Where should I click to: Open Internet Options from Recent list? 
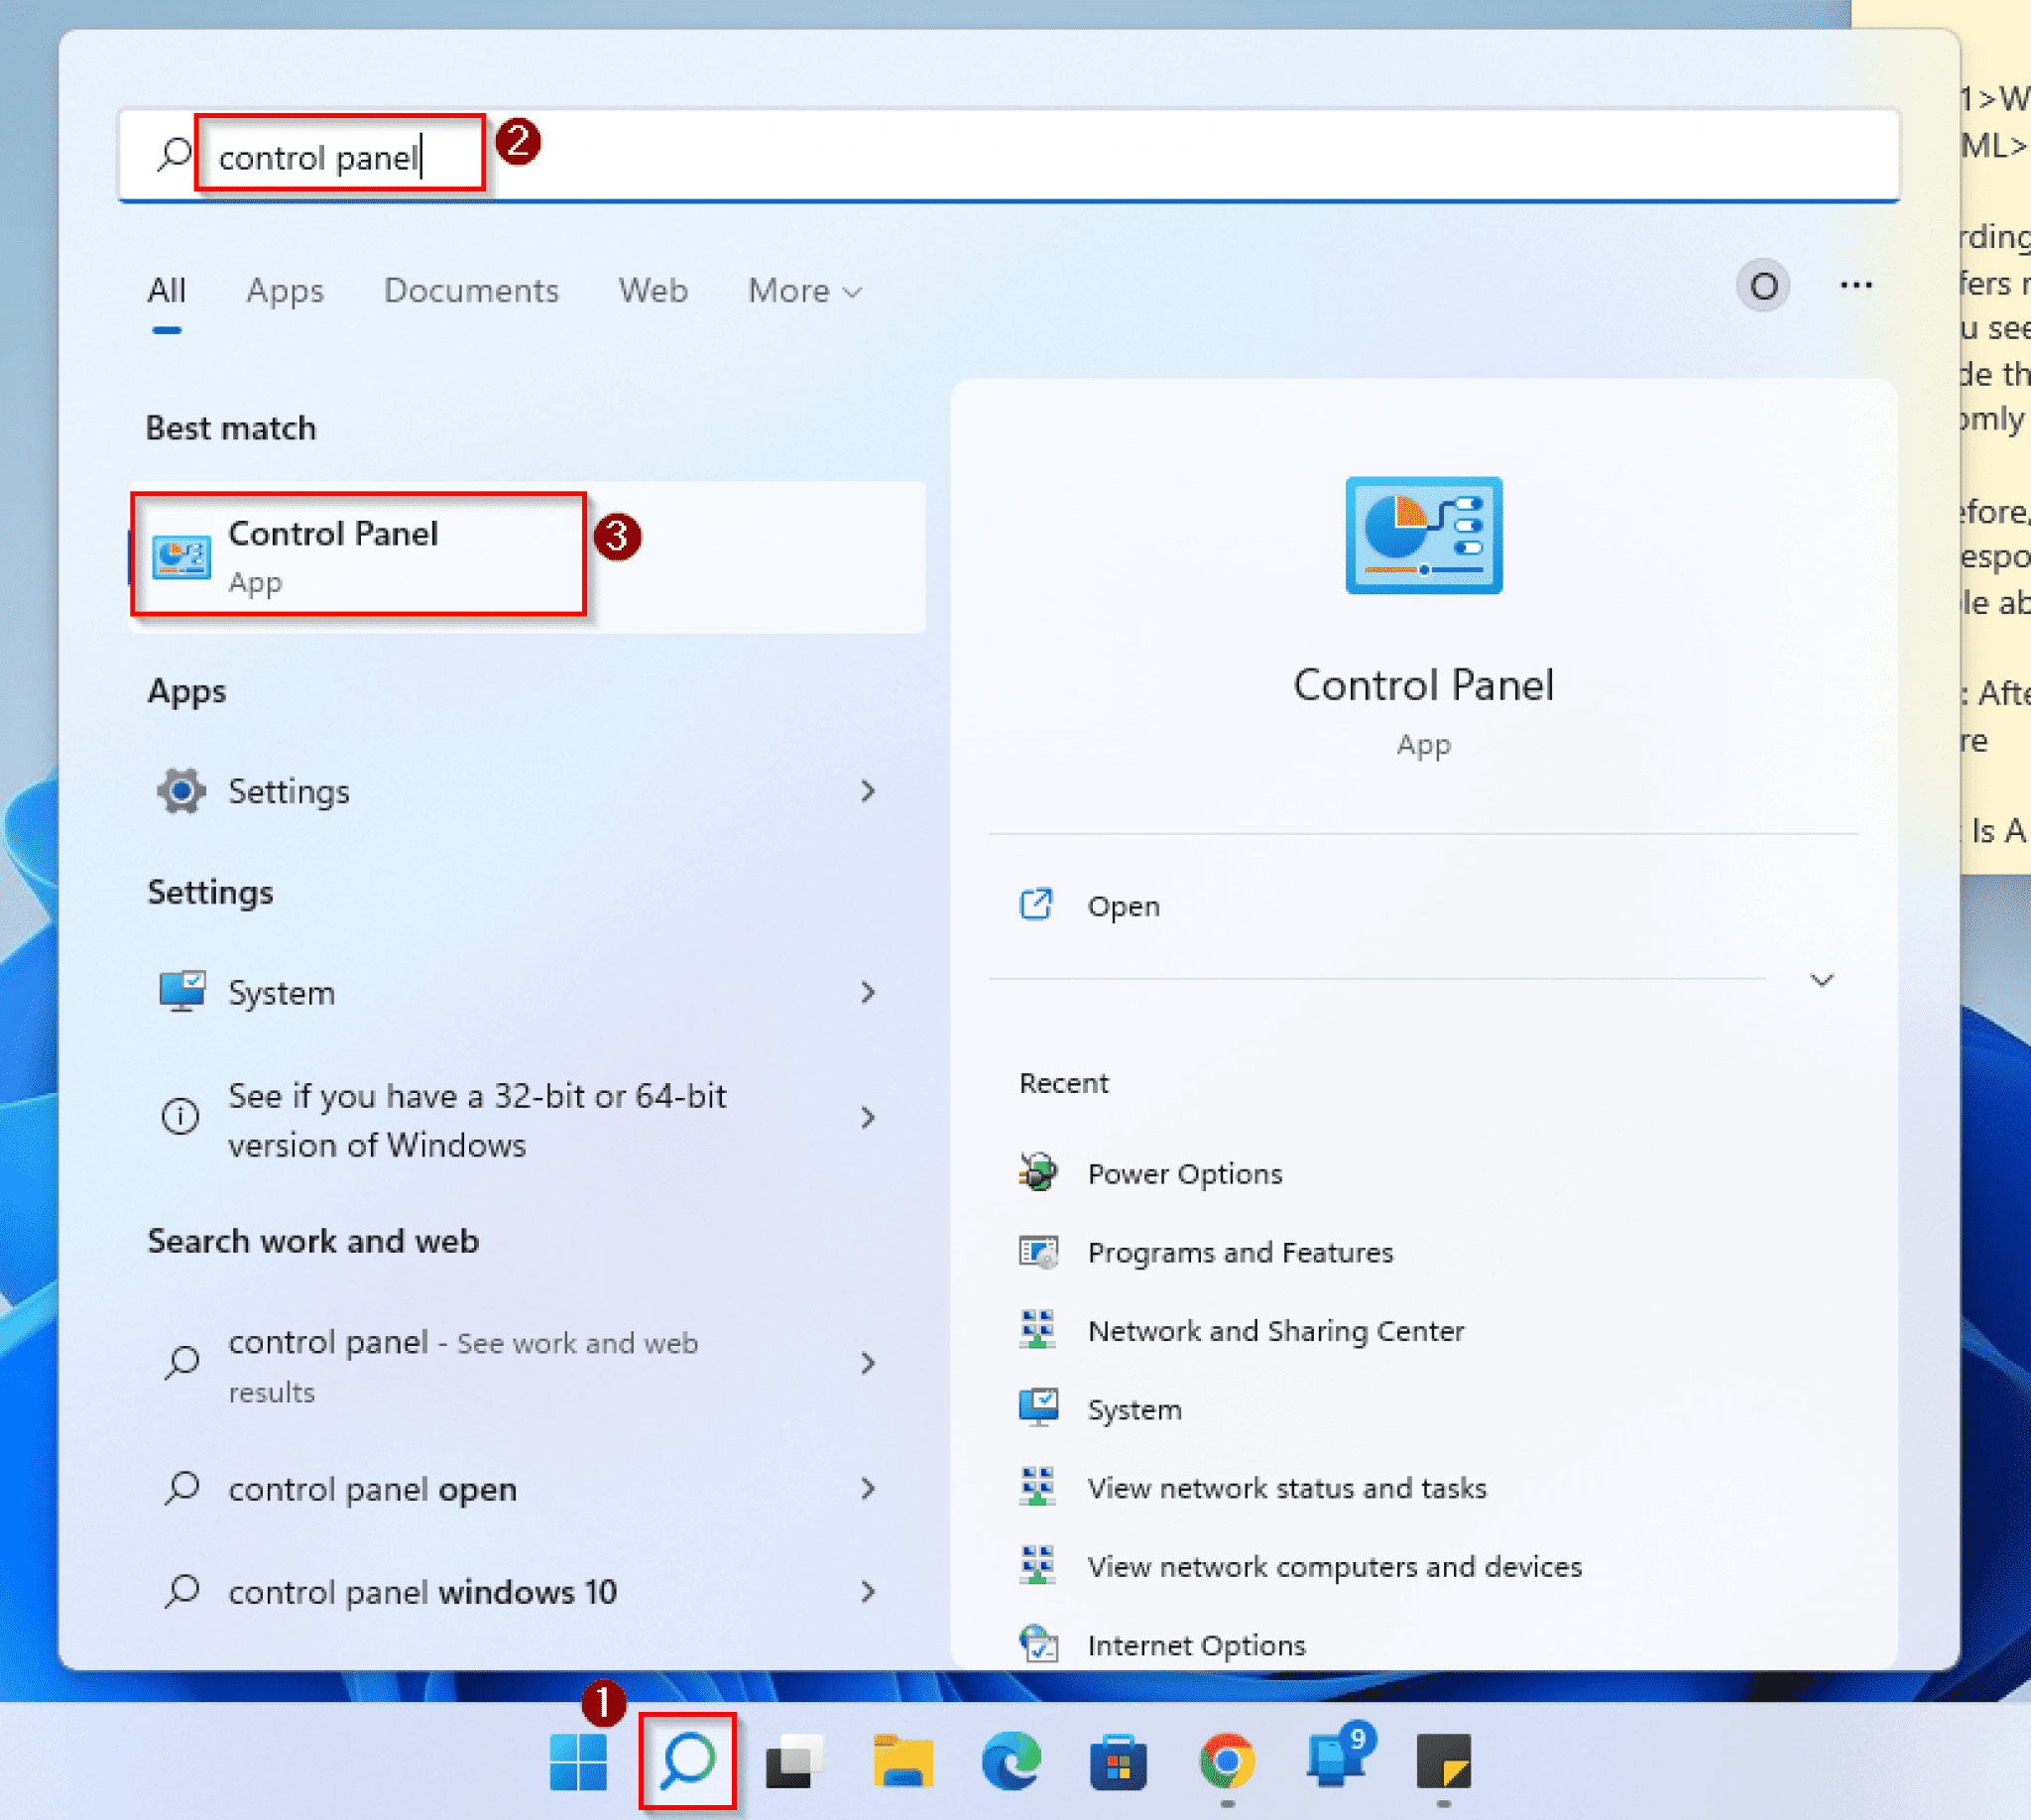1196,1645
